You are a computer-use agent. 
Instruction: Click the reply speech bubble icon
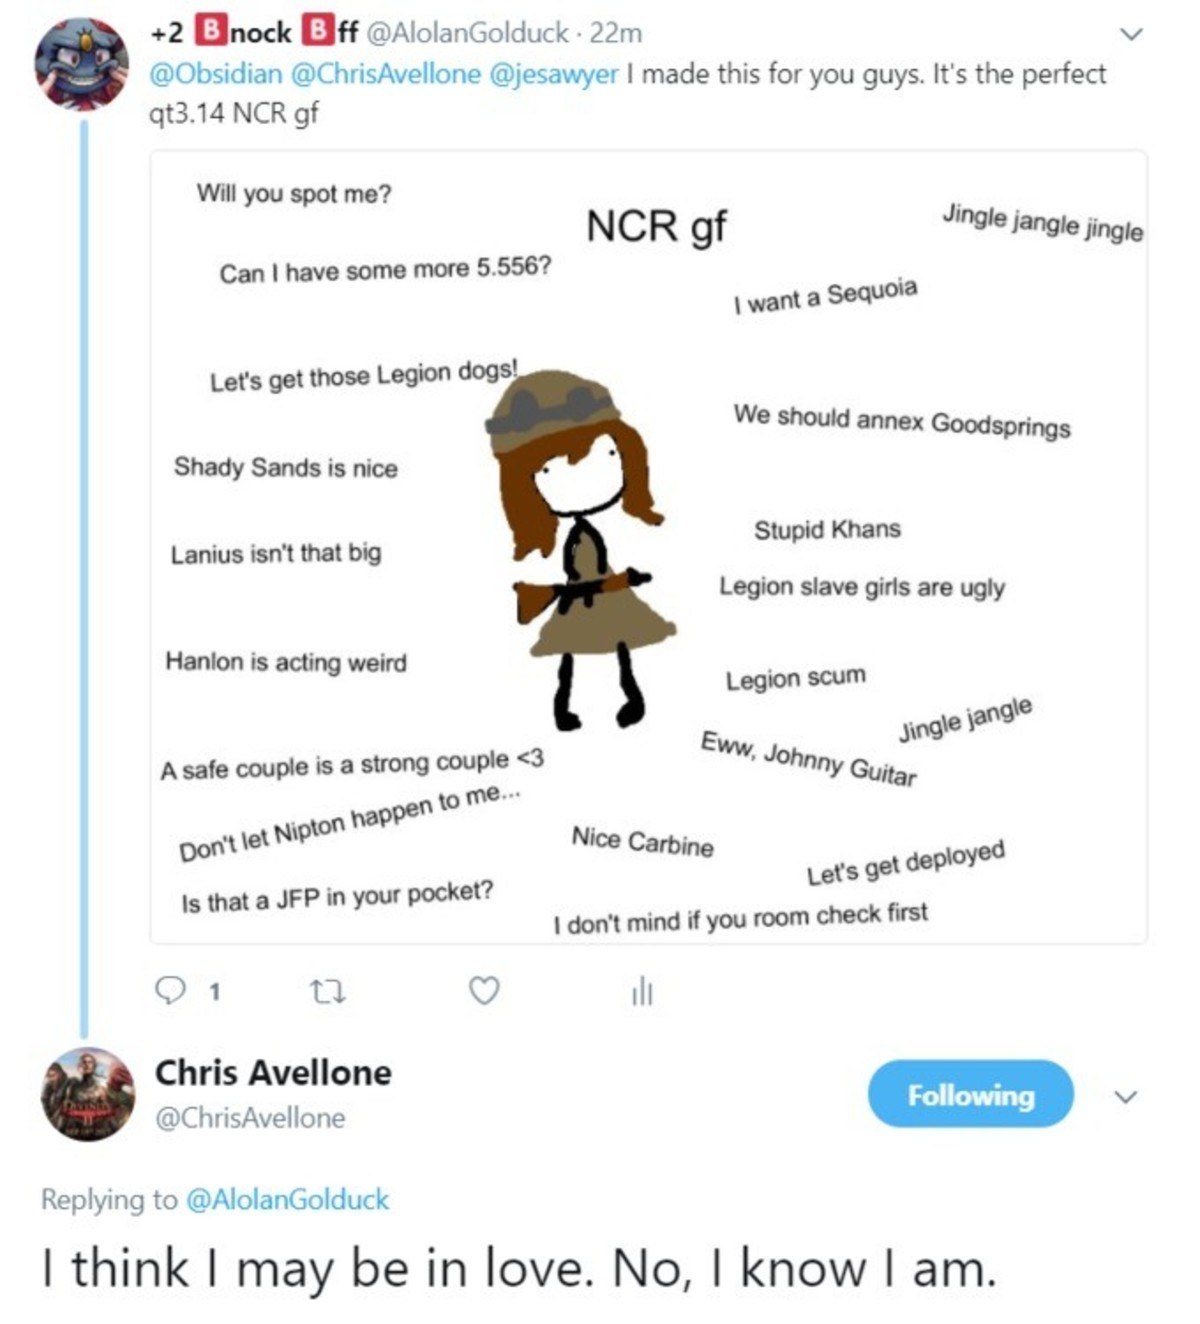click(172, 991)
